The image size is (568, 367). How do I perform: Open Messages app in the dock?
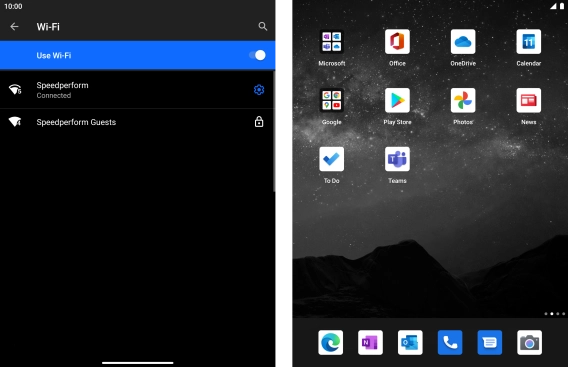490,342
